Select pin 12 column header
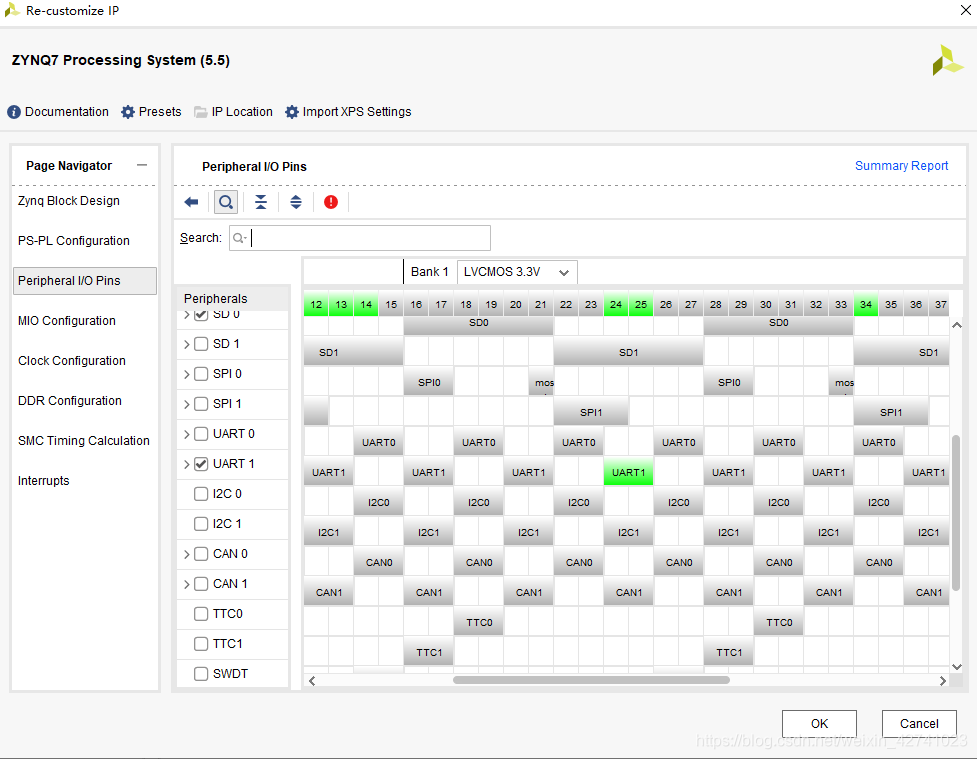Screen dimensions: 977x759 click(316, 305)
